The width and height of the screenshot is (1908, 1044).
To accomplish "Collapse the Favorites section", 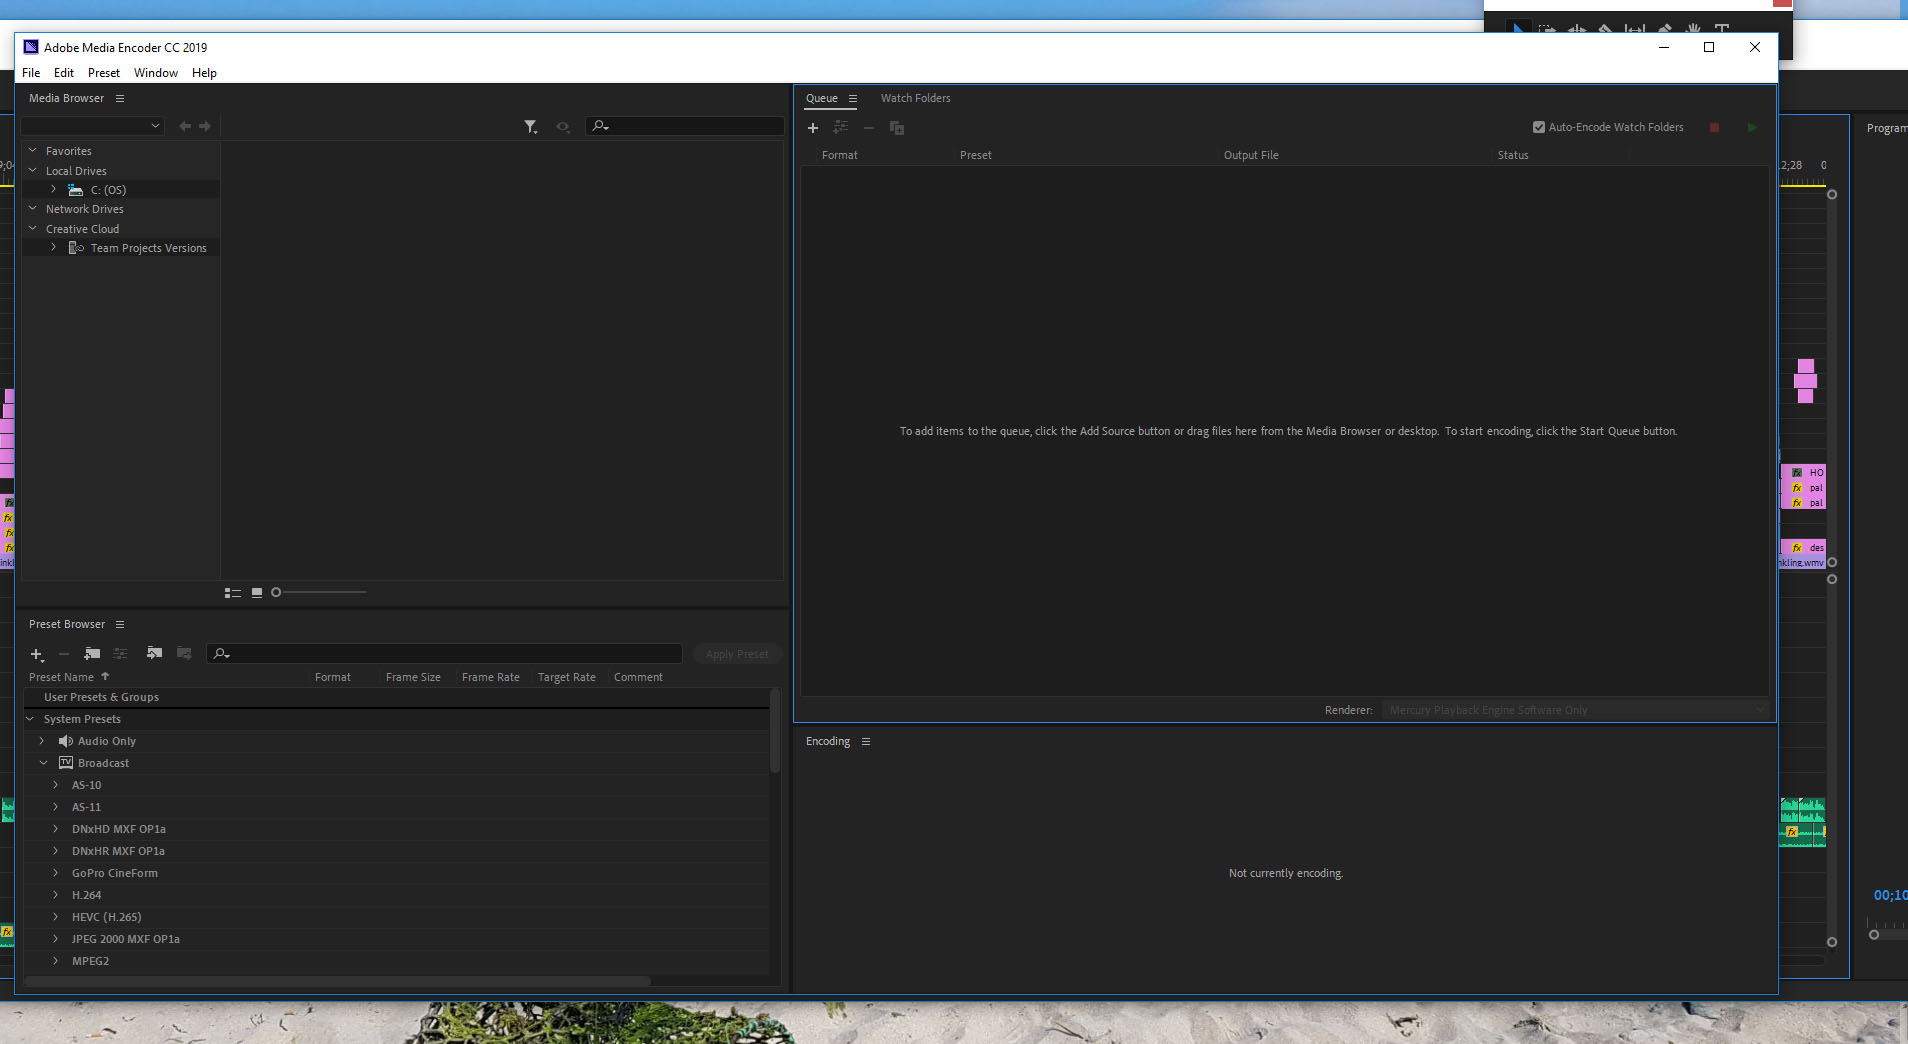I will pos(33,151).
